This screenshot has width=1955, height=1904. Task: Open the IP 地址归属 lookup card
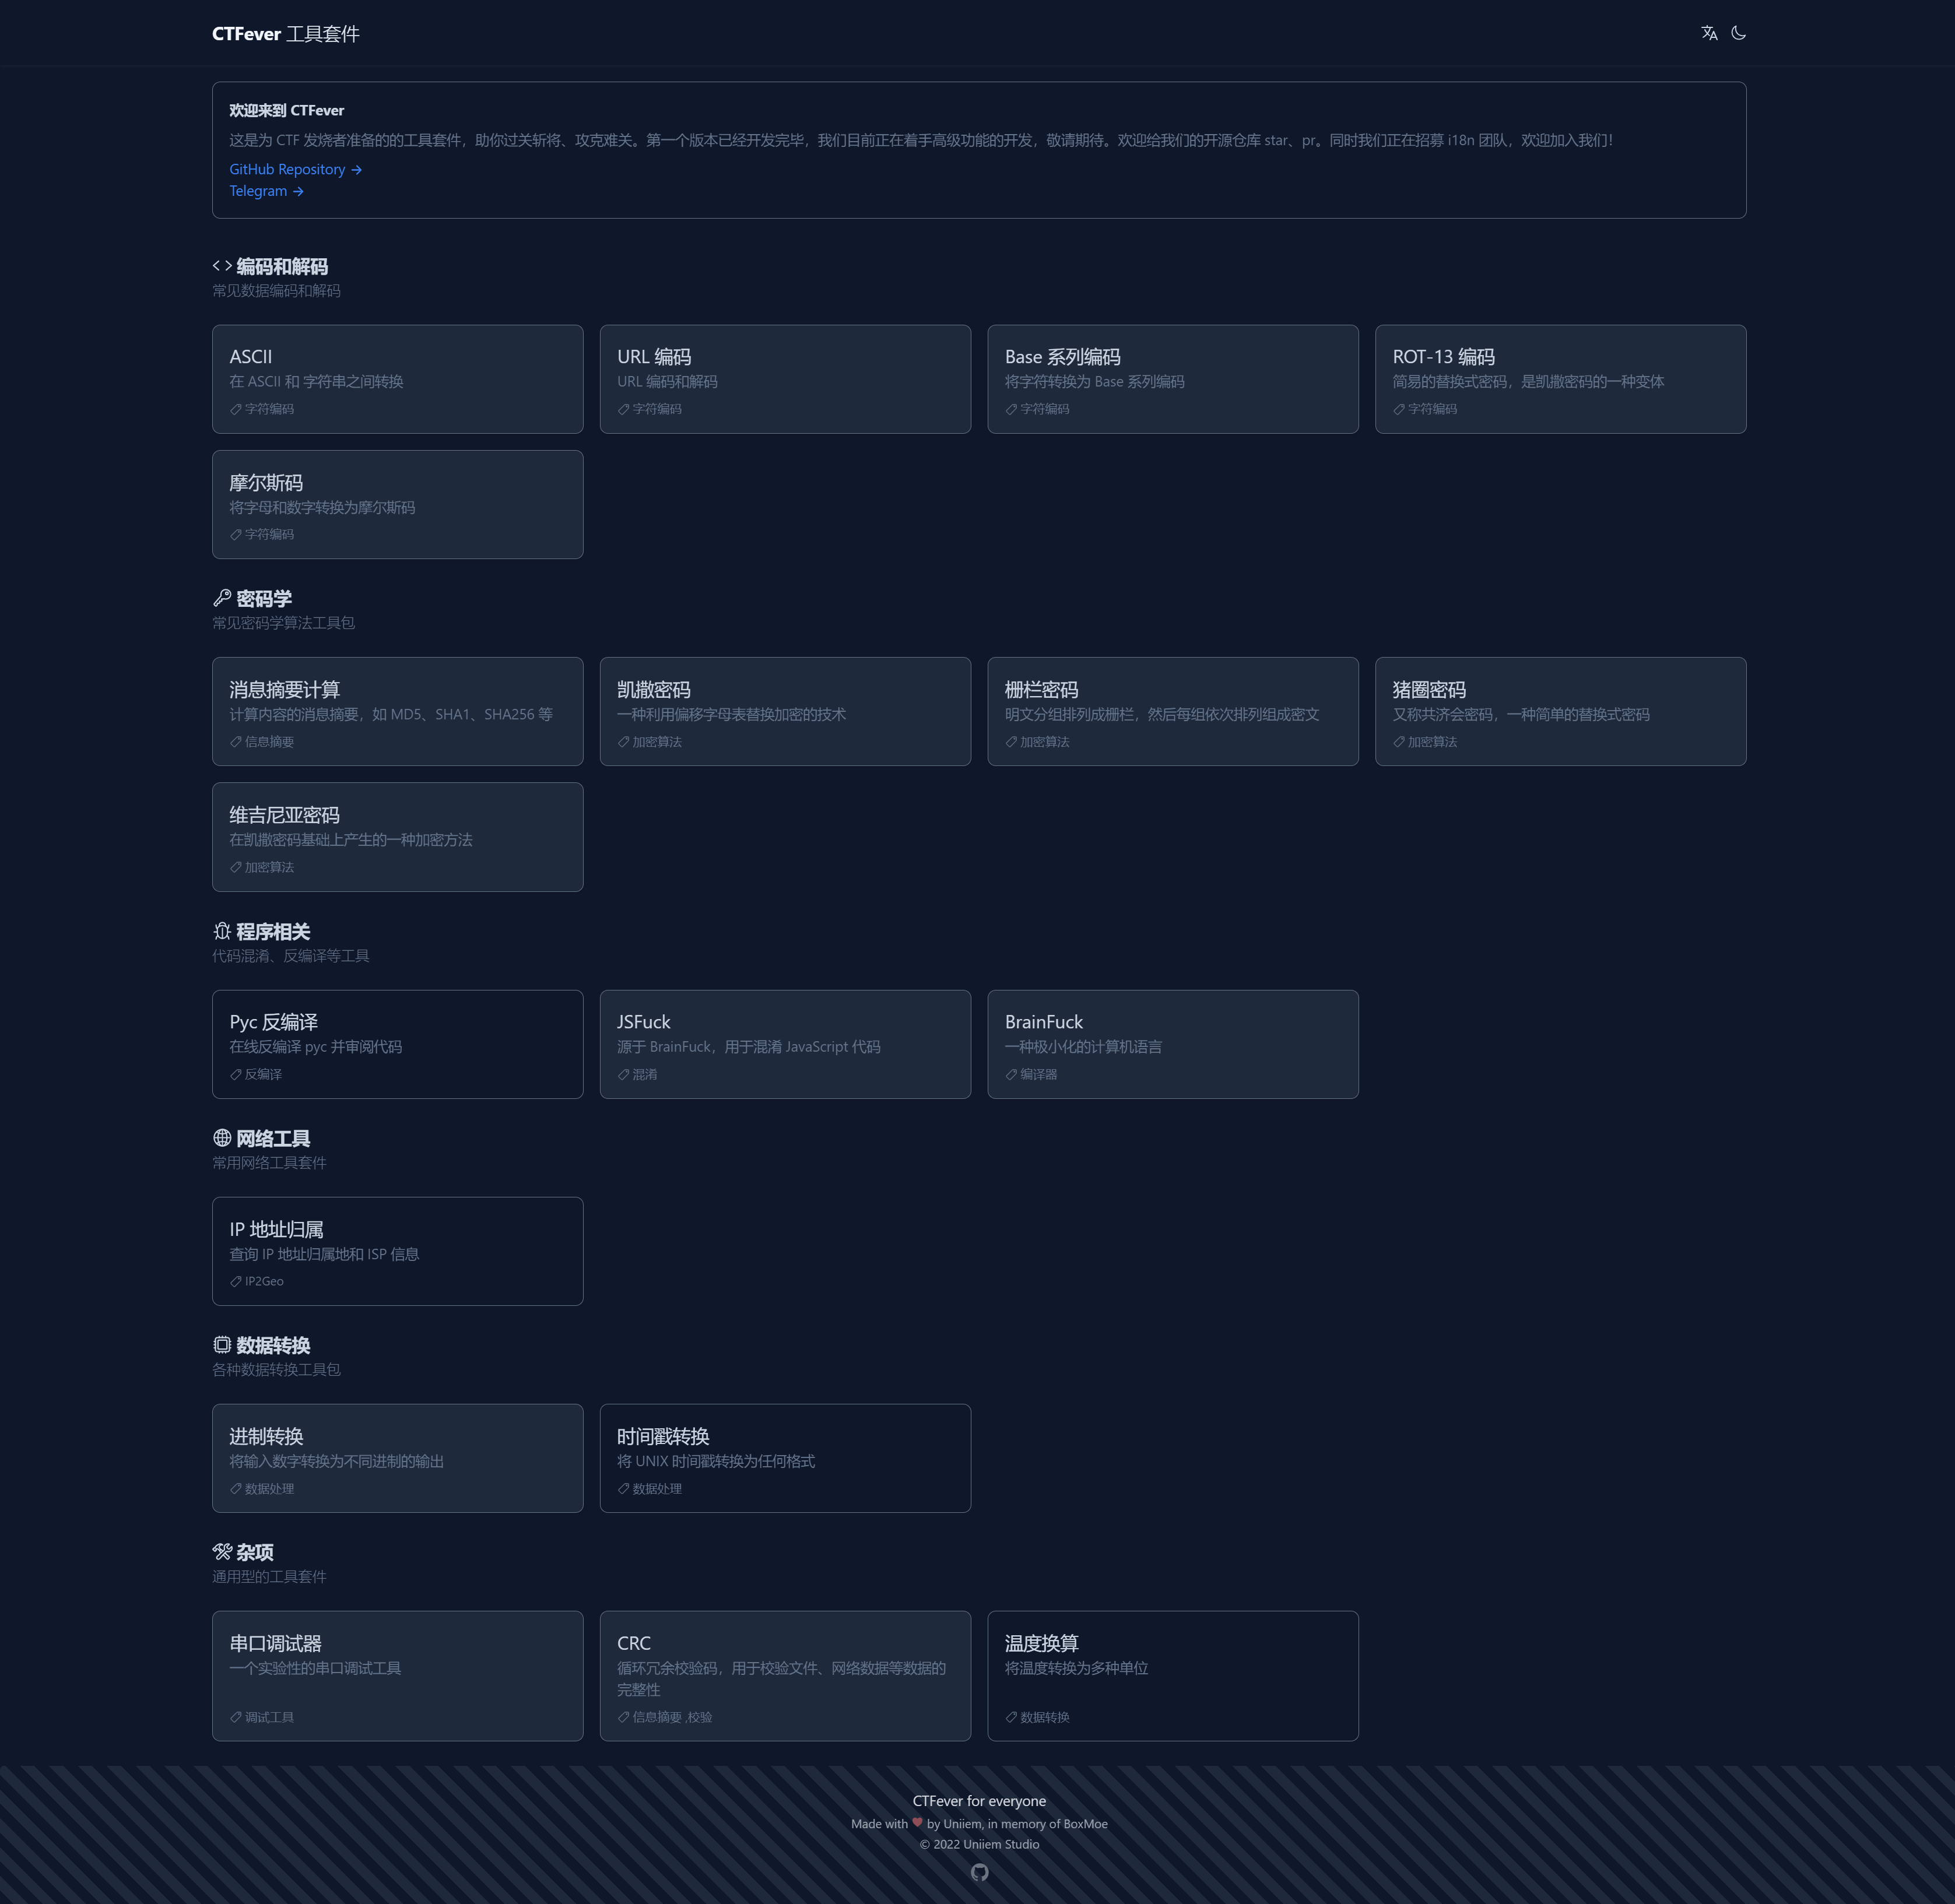click(397, 1251)
